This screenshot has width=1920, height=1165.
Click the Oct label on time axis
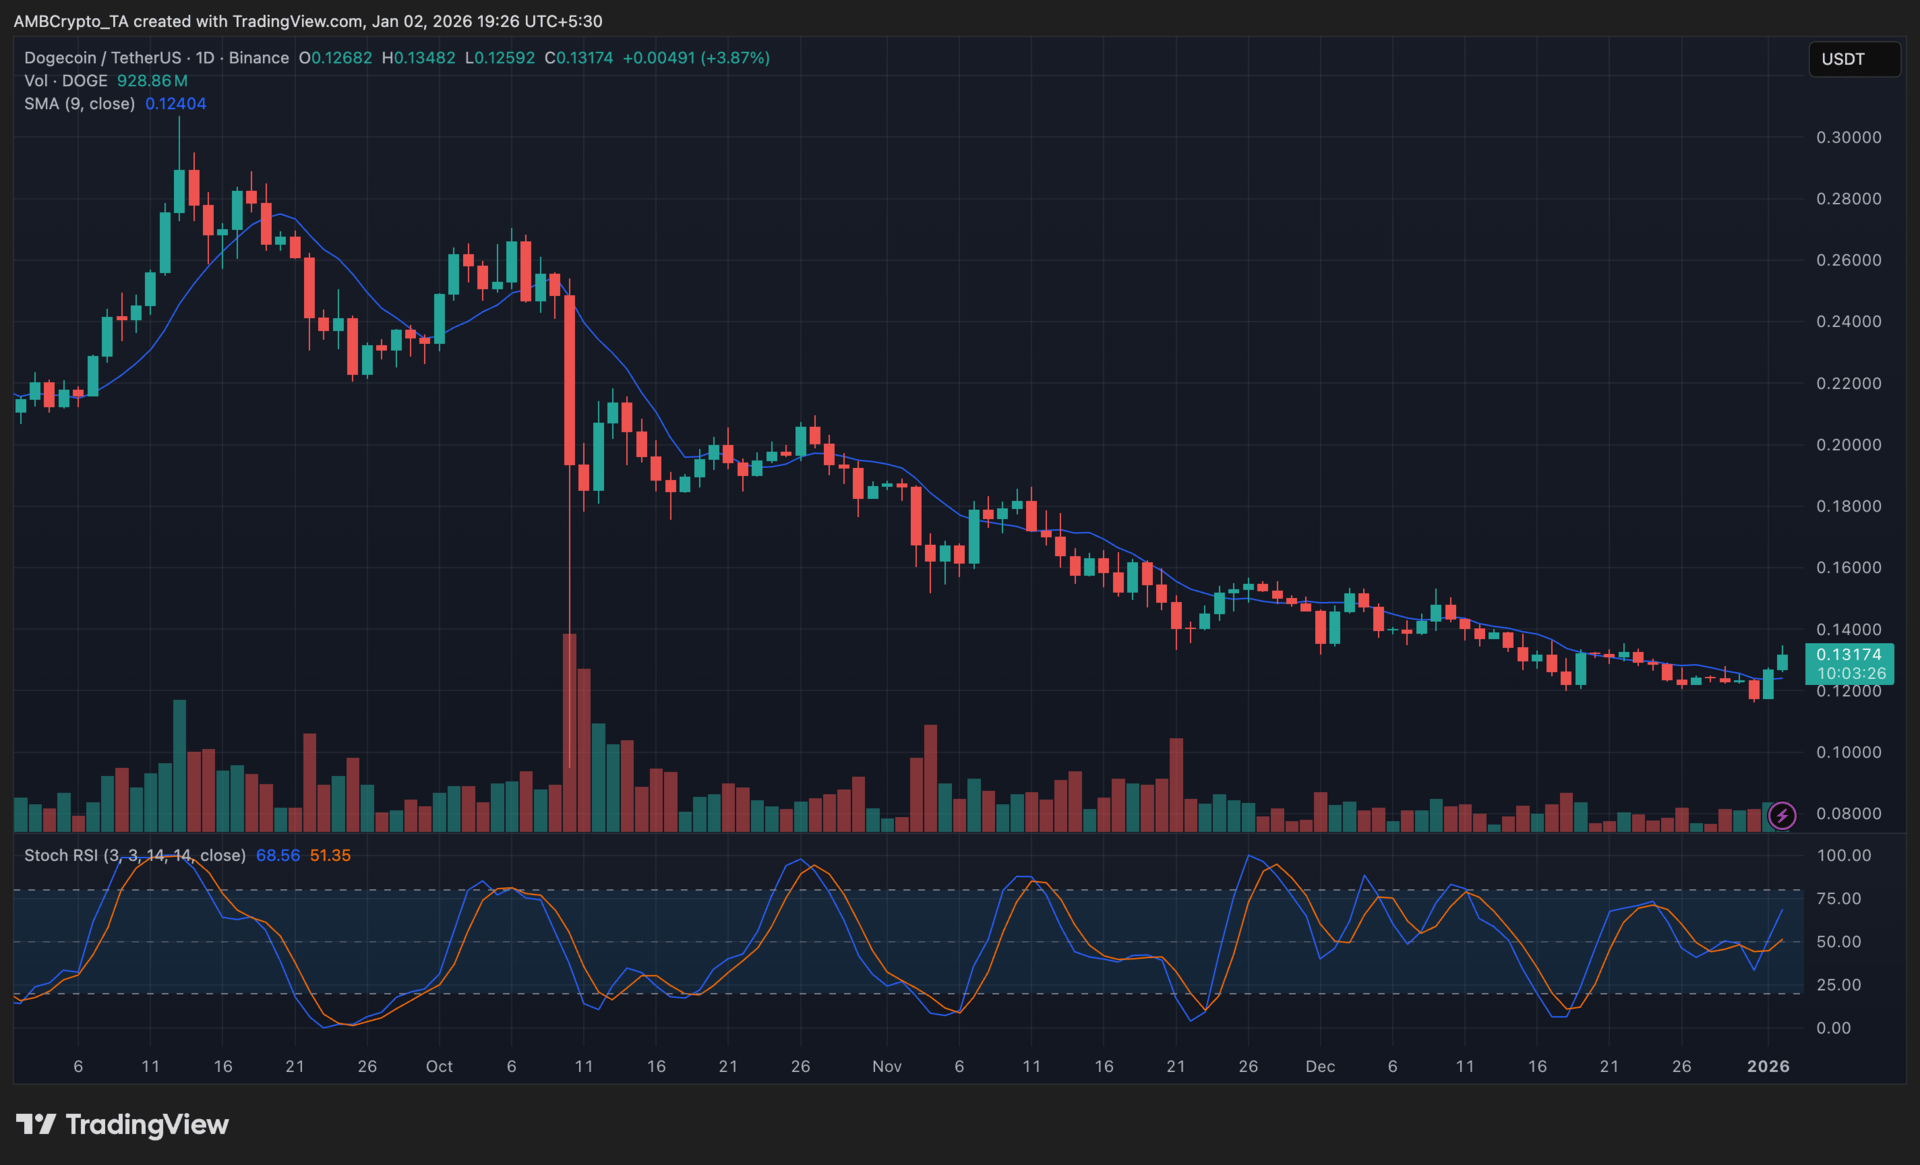coord(439,1066)
